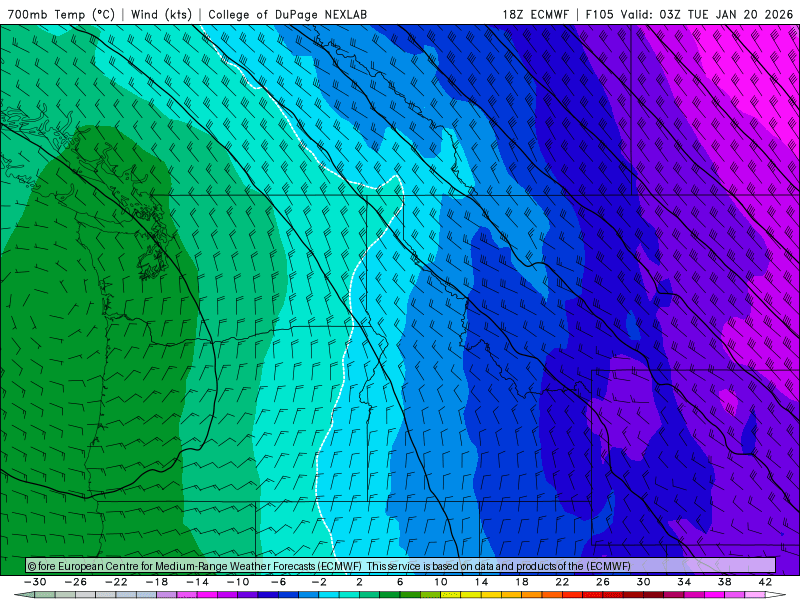Click the 2 value on temperature scale
The image size is (800, 600).
tap(359, 582)
